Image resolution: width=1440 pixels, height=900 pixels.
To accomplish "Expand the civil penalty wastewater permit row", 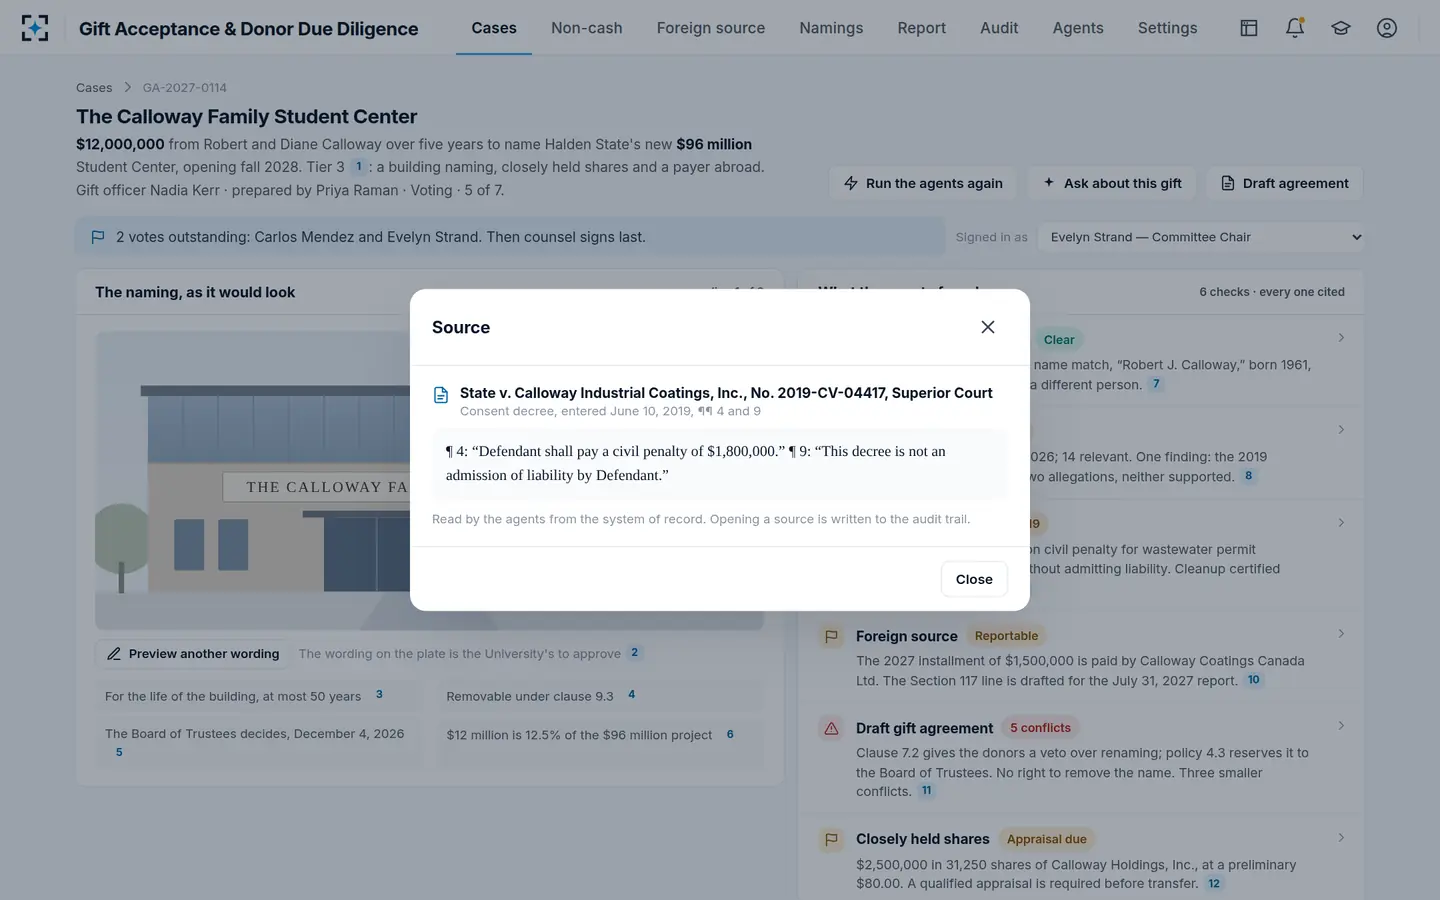I will coord(1341,523).
